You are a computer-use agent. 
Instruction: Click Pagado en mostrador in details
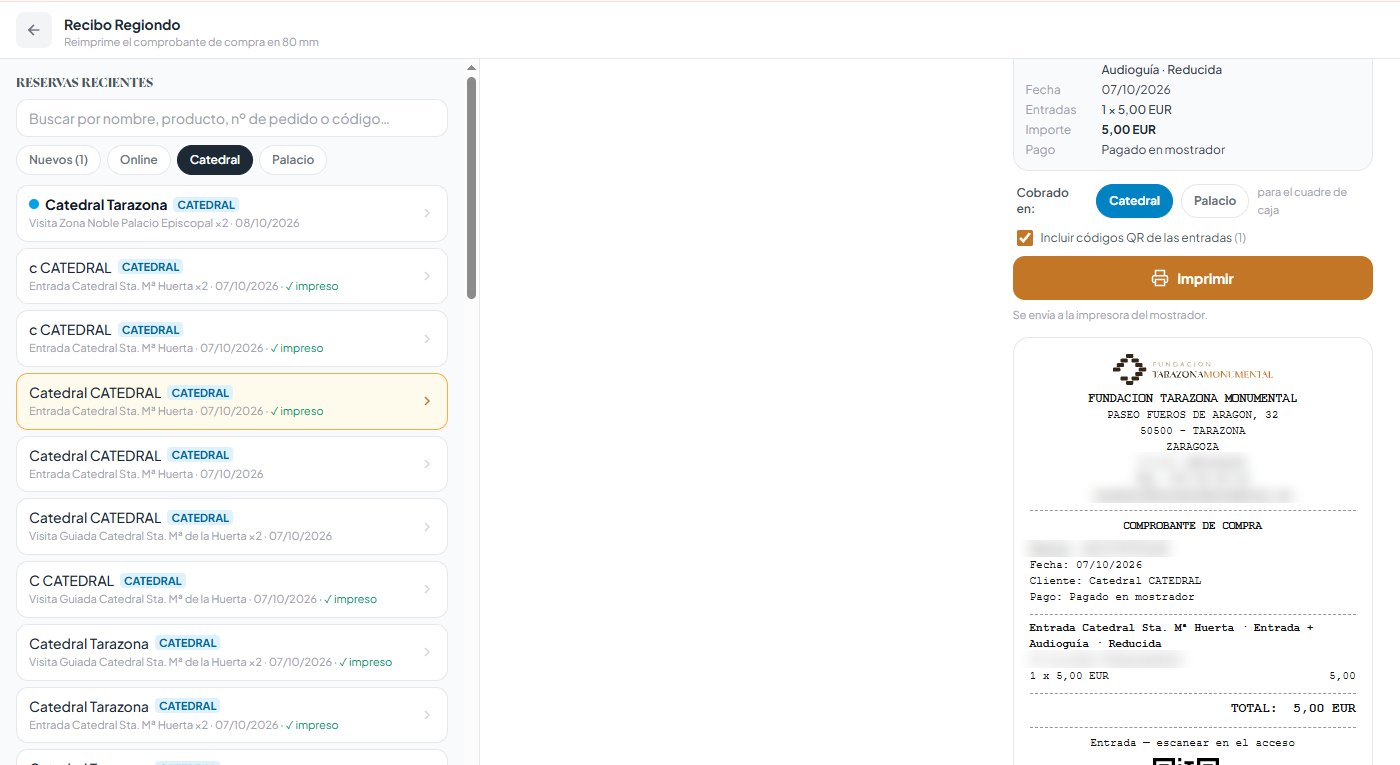[x=1163, y=150]
